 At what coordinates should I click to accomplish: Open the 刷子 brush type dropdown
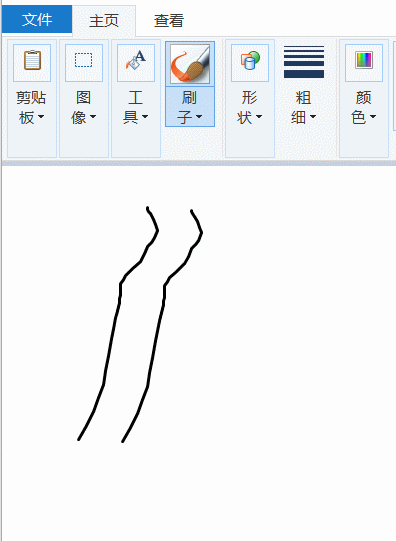(x=190, y=107)
